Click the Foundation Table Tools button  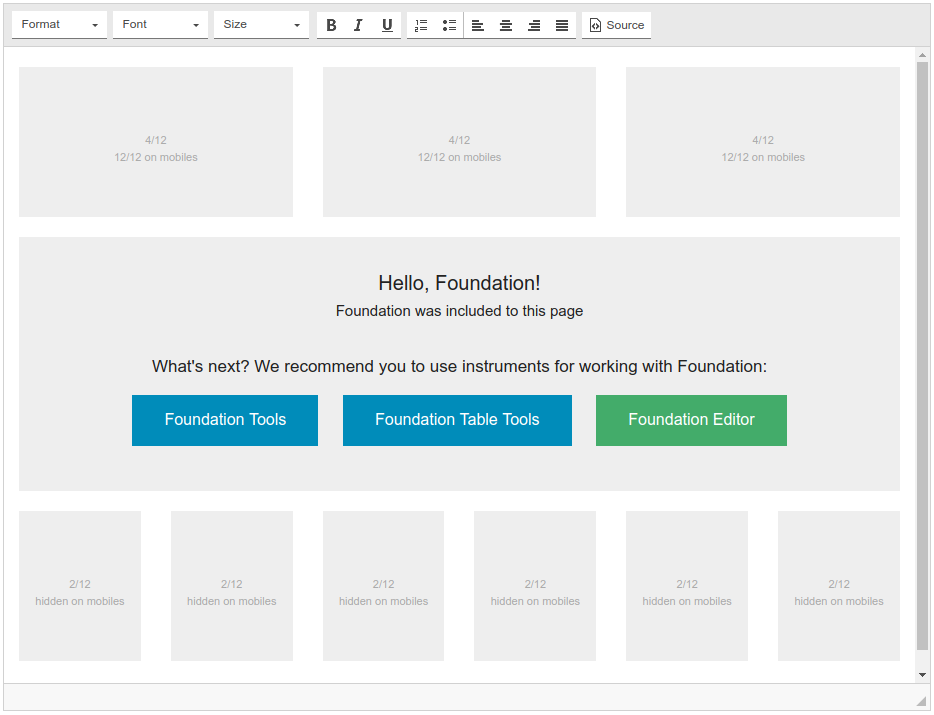click(x=457, y=420)
